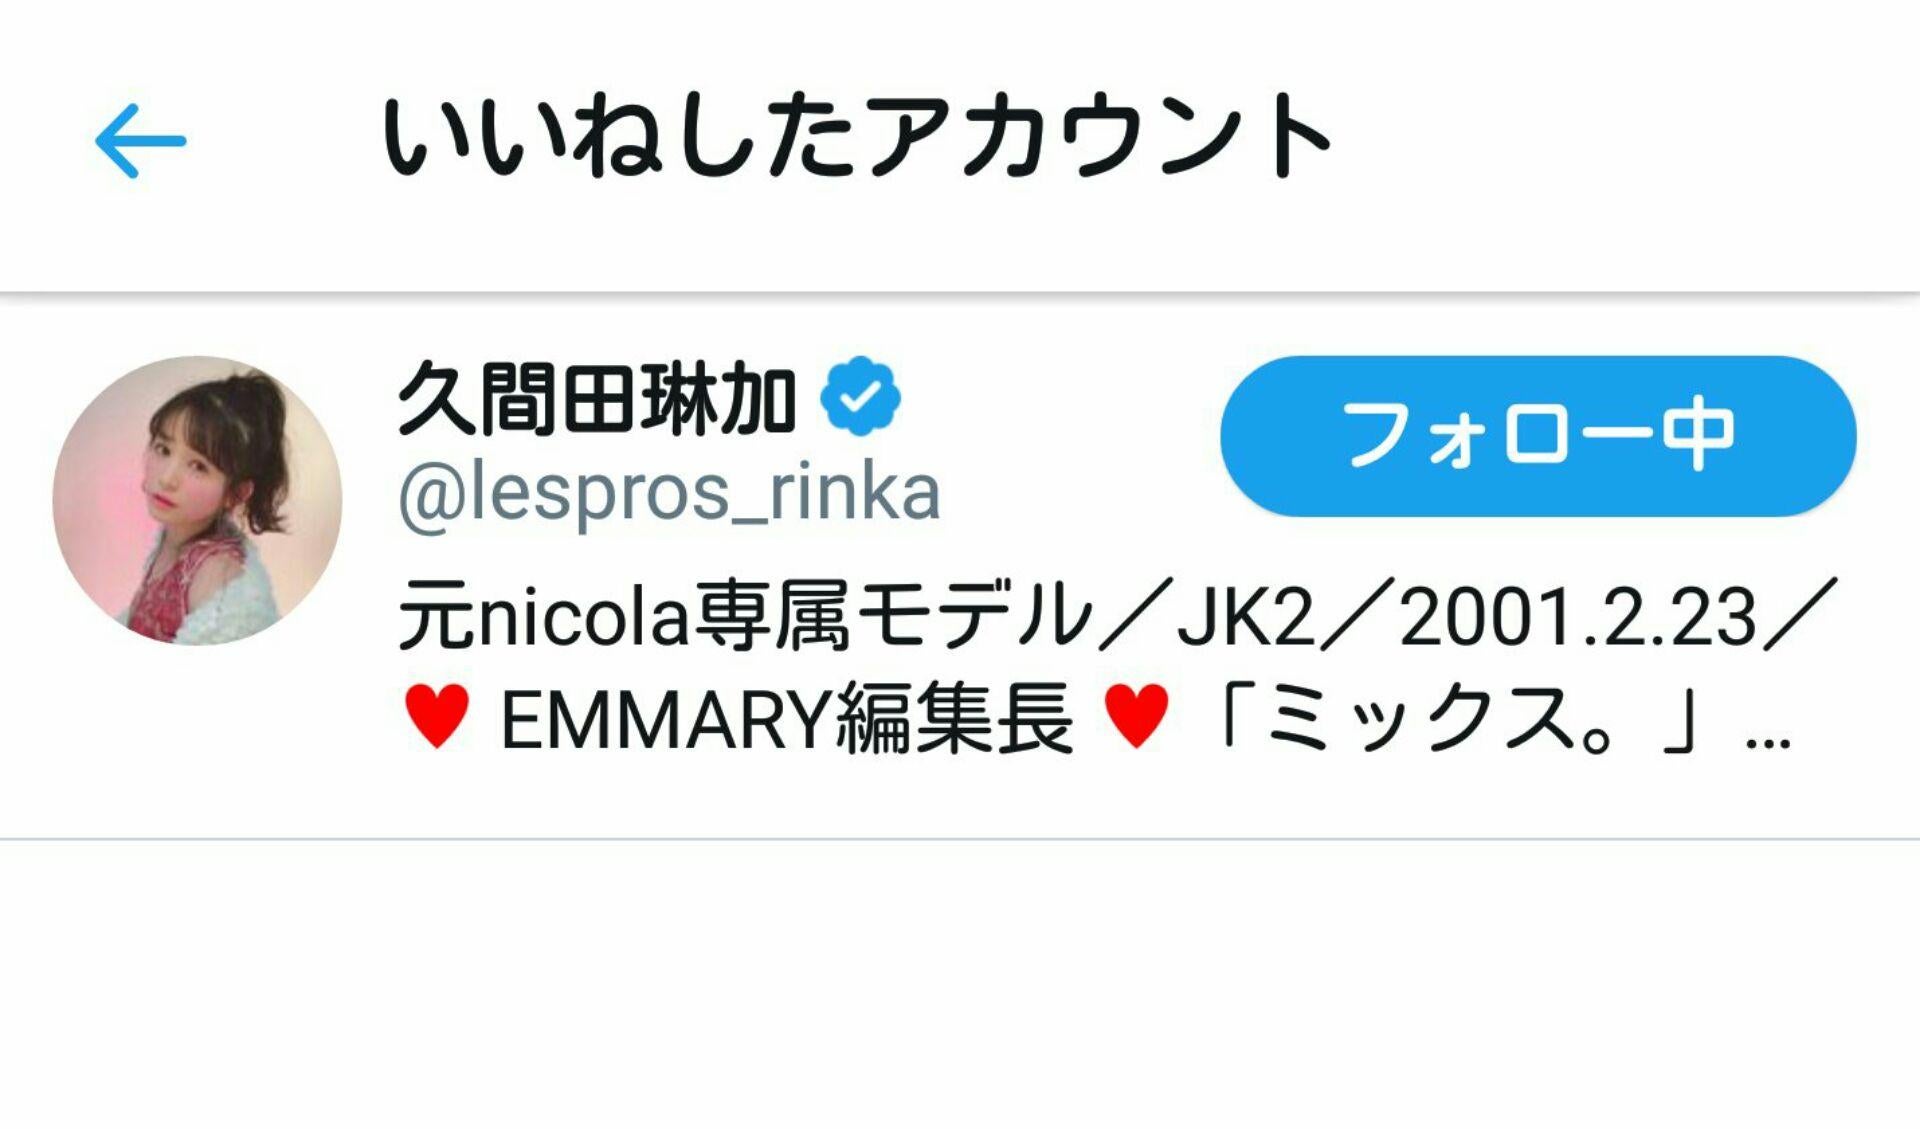Select the 久間田琳加 account list row
The width and height of the screenshot is (1920, 1129).
pyautogui.click(x=960, y=568)
